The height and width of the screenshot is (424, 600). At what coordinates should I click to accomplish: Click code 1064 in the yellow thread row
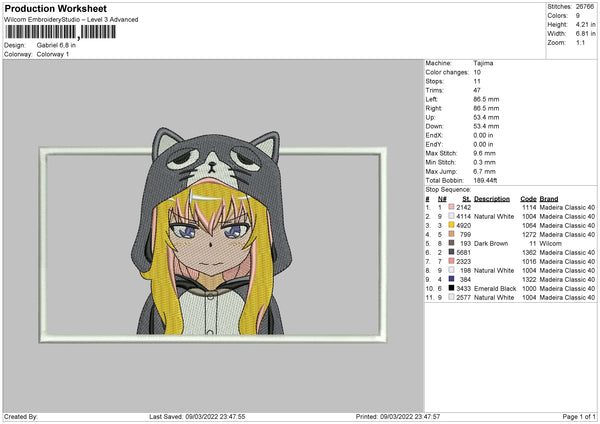529,225
